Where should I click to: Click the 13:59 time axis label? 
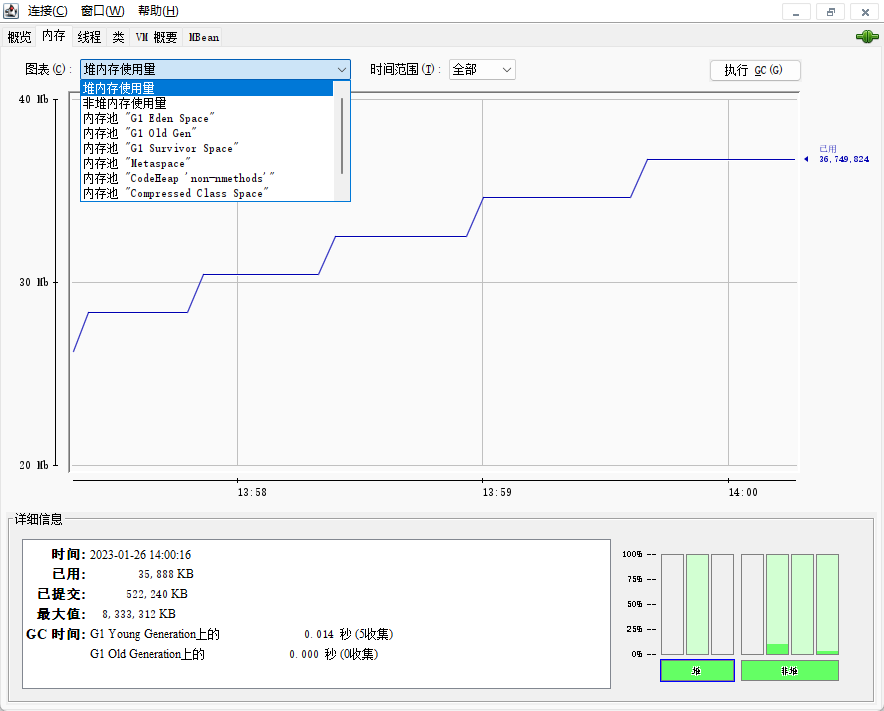pos(497,492)
